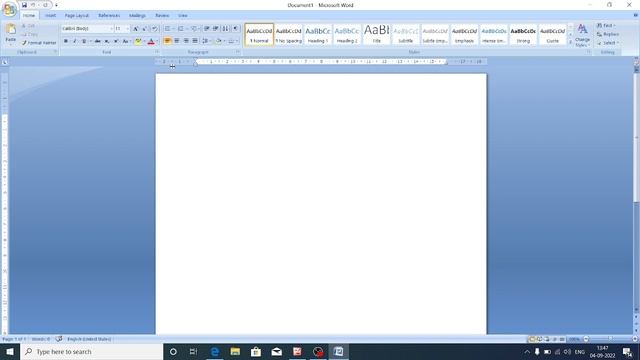
Task: Apply the Title style
Action: point(376,34)
